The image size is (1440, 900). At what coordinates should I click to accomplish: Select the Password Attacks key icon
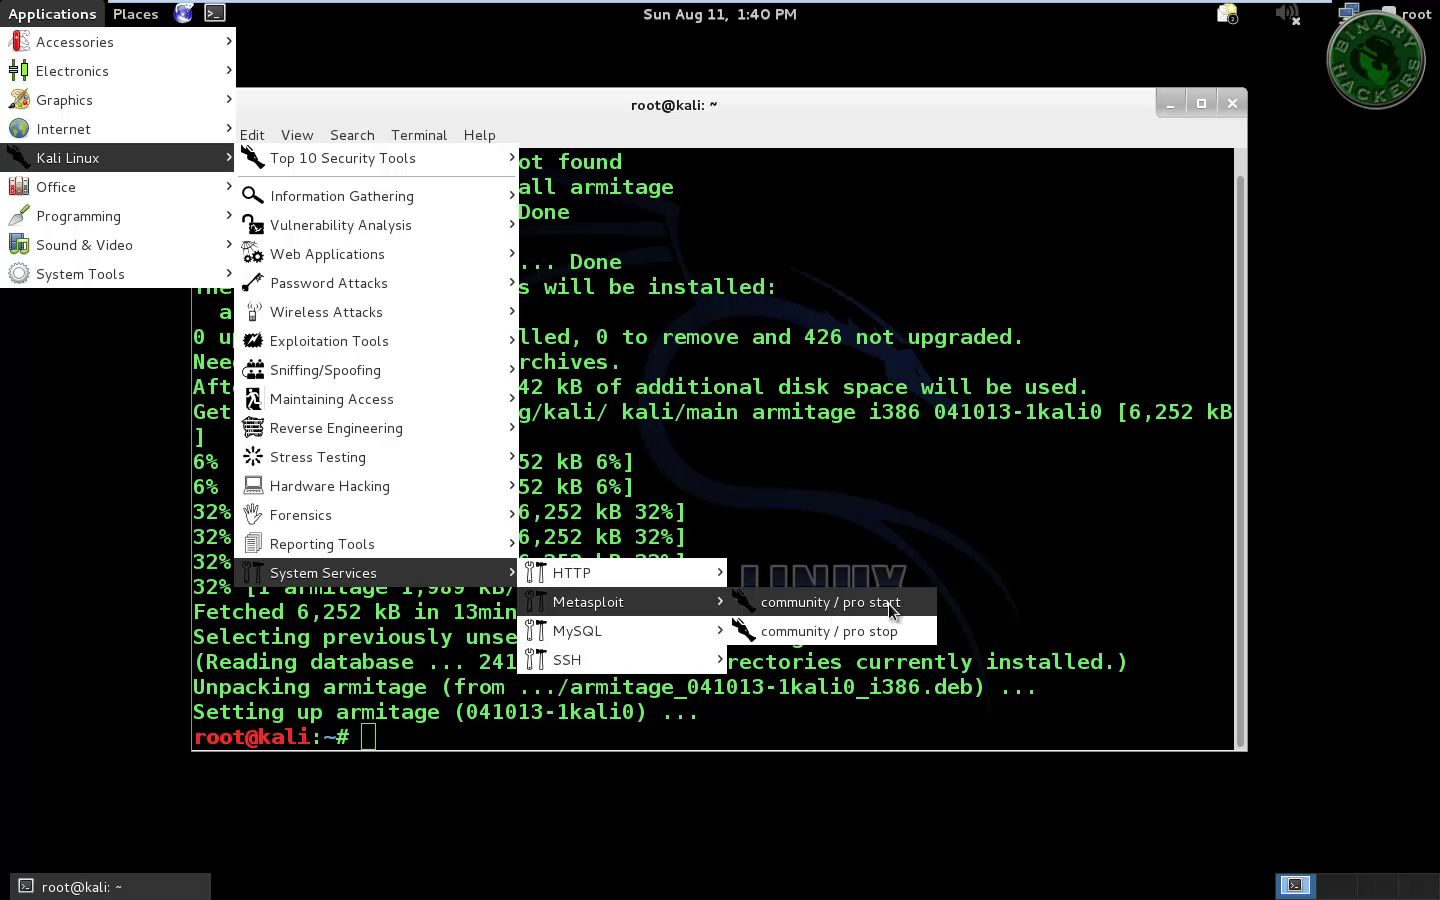[253, 283]
